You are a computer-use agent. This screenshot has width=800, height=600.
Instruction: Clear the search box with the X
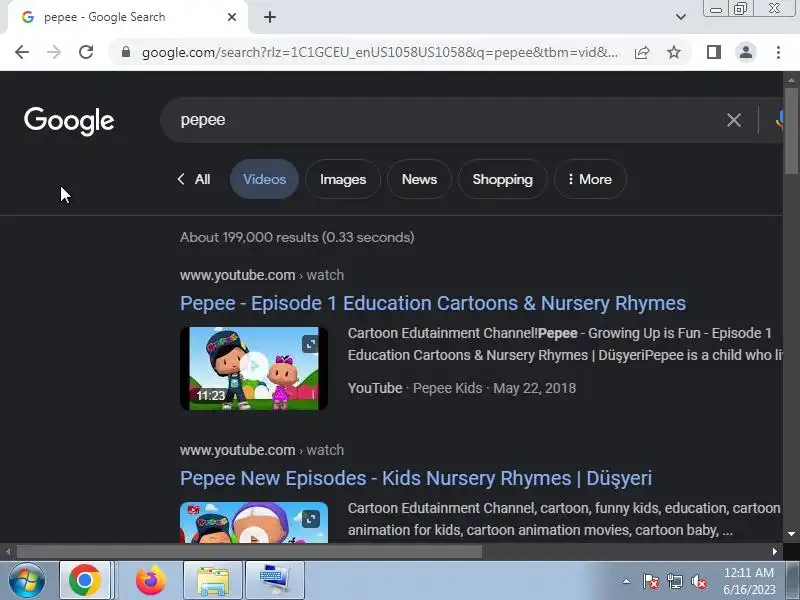coord(734,120)
